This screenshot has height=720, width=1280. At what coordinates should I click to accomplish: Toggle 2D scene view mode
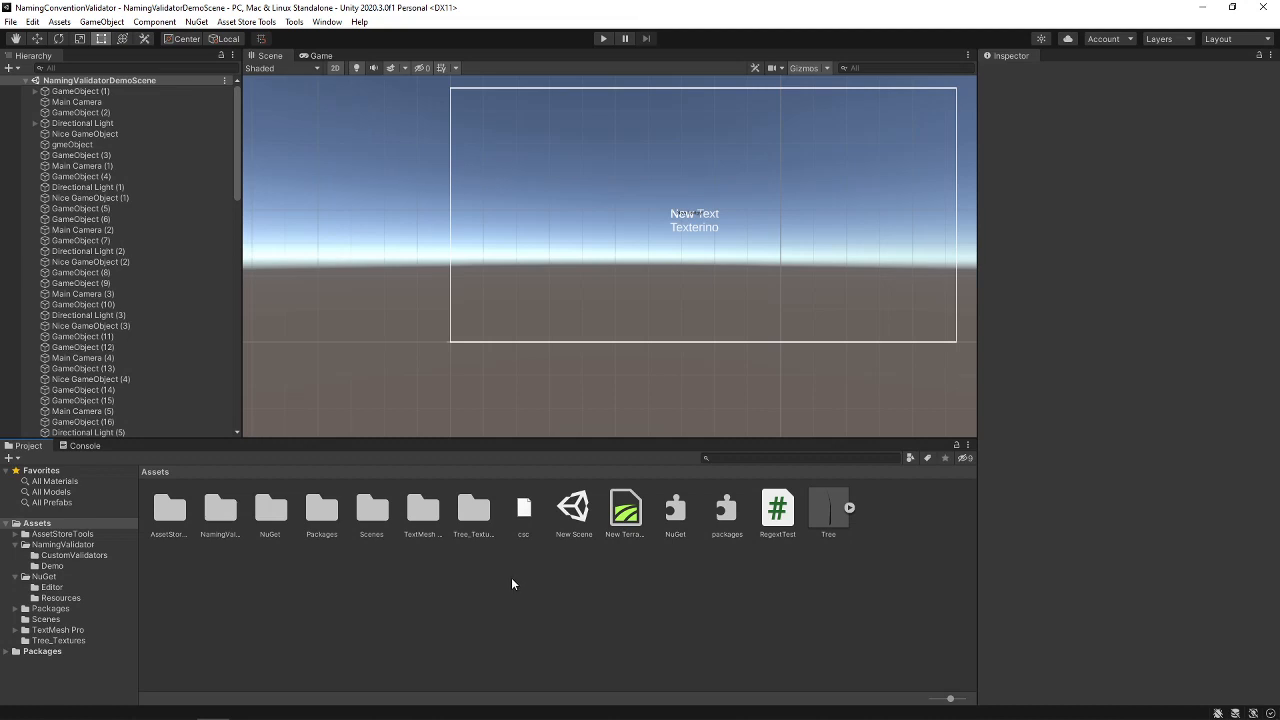[335, 68]
